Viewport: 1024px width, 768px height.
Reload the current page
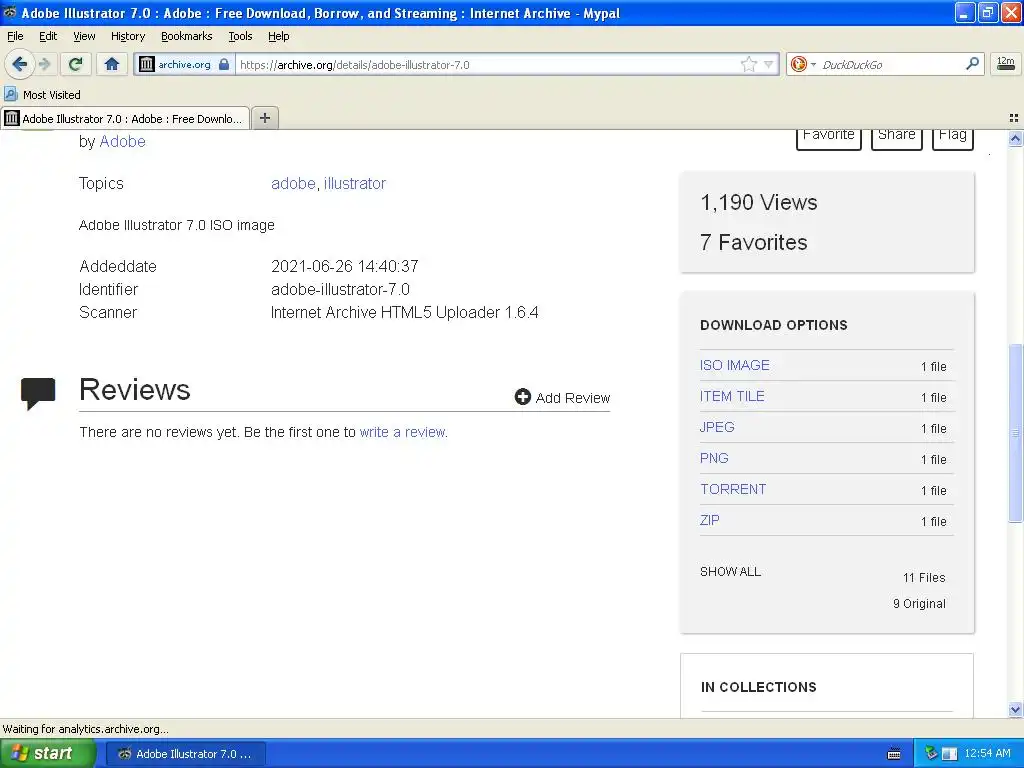(x=75, y=64)
